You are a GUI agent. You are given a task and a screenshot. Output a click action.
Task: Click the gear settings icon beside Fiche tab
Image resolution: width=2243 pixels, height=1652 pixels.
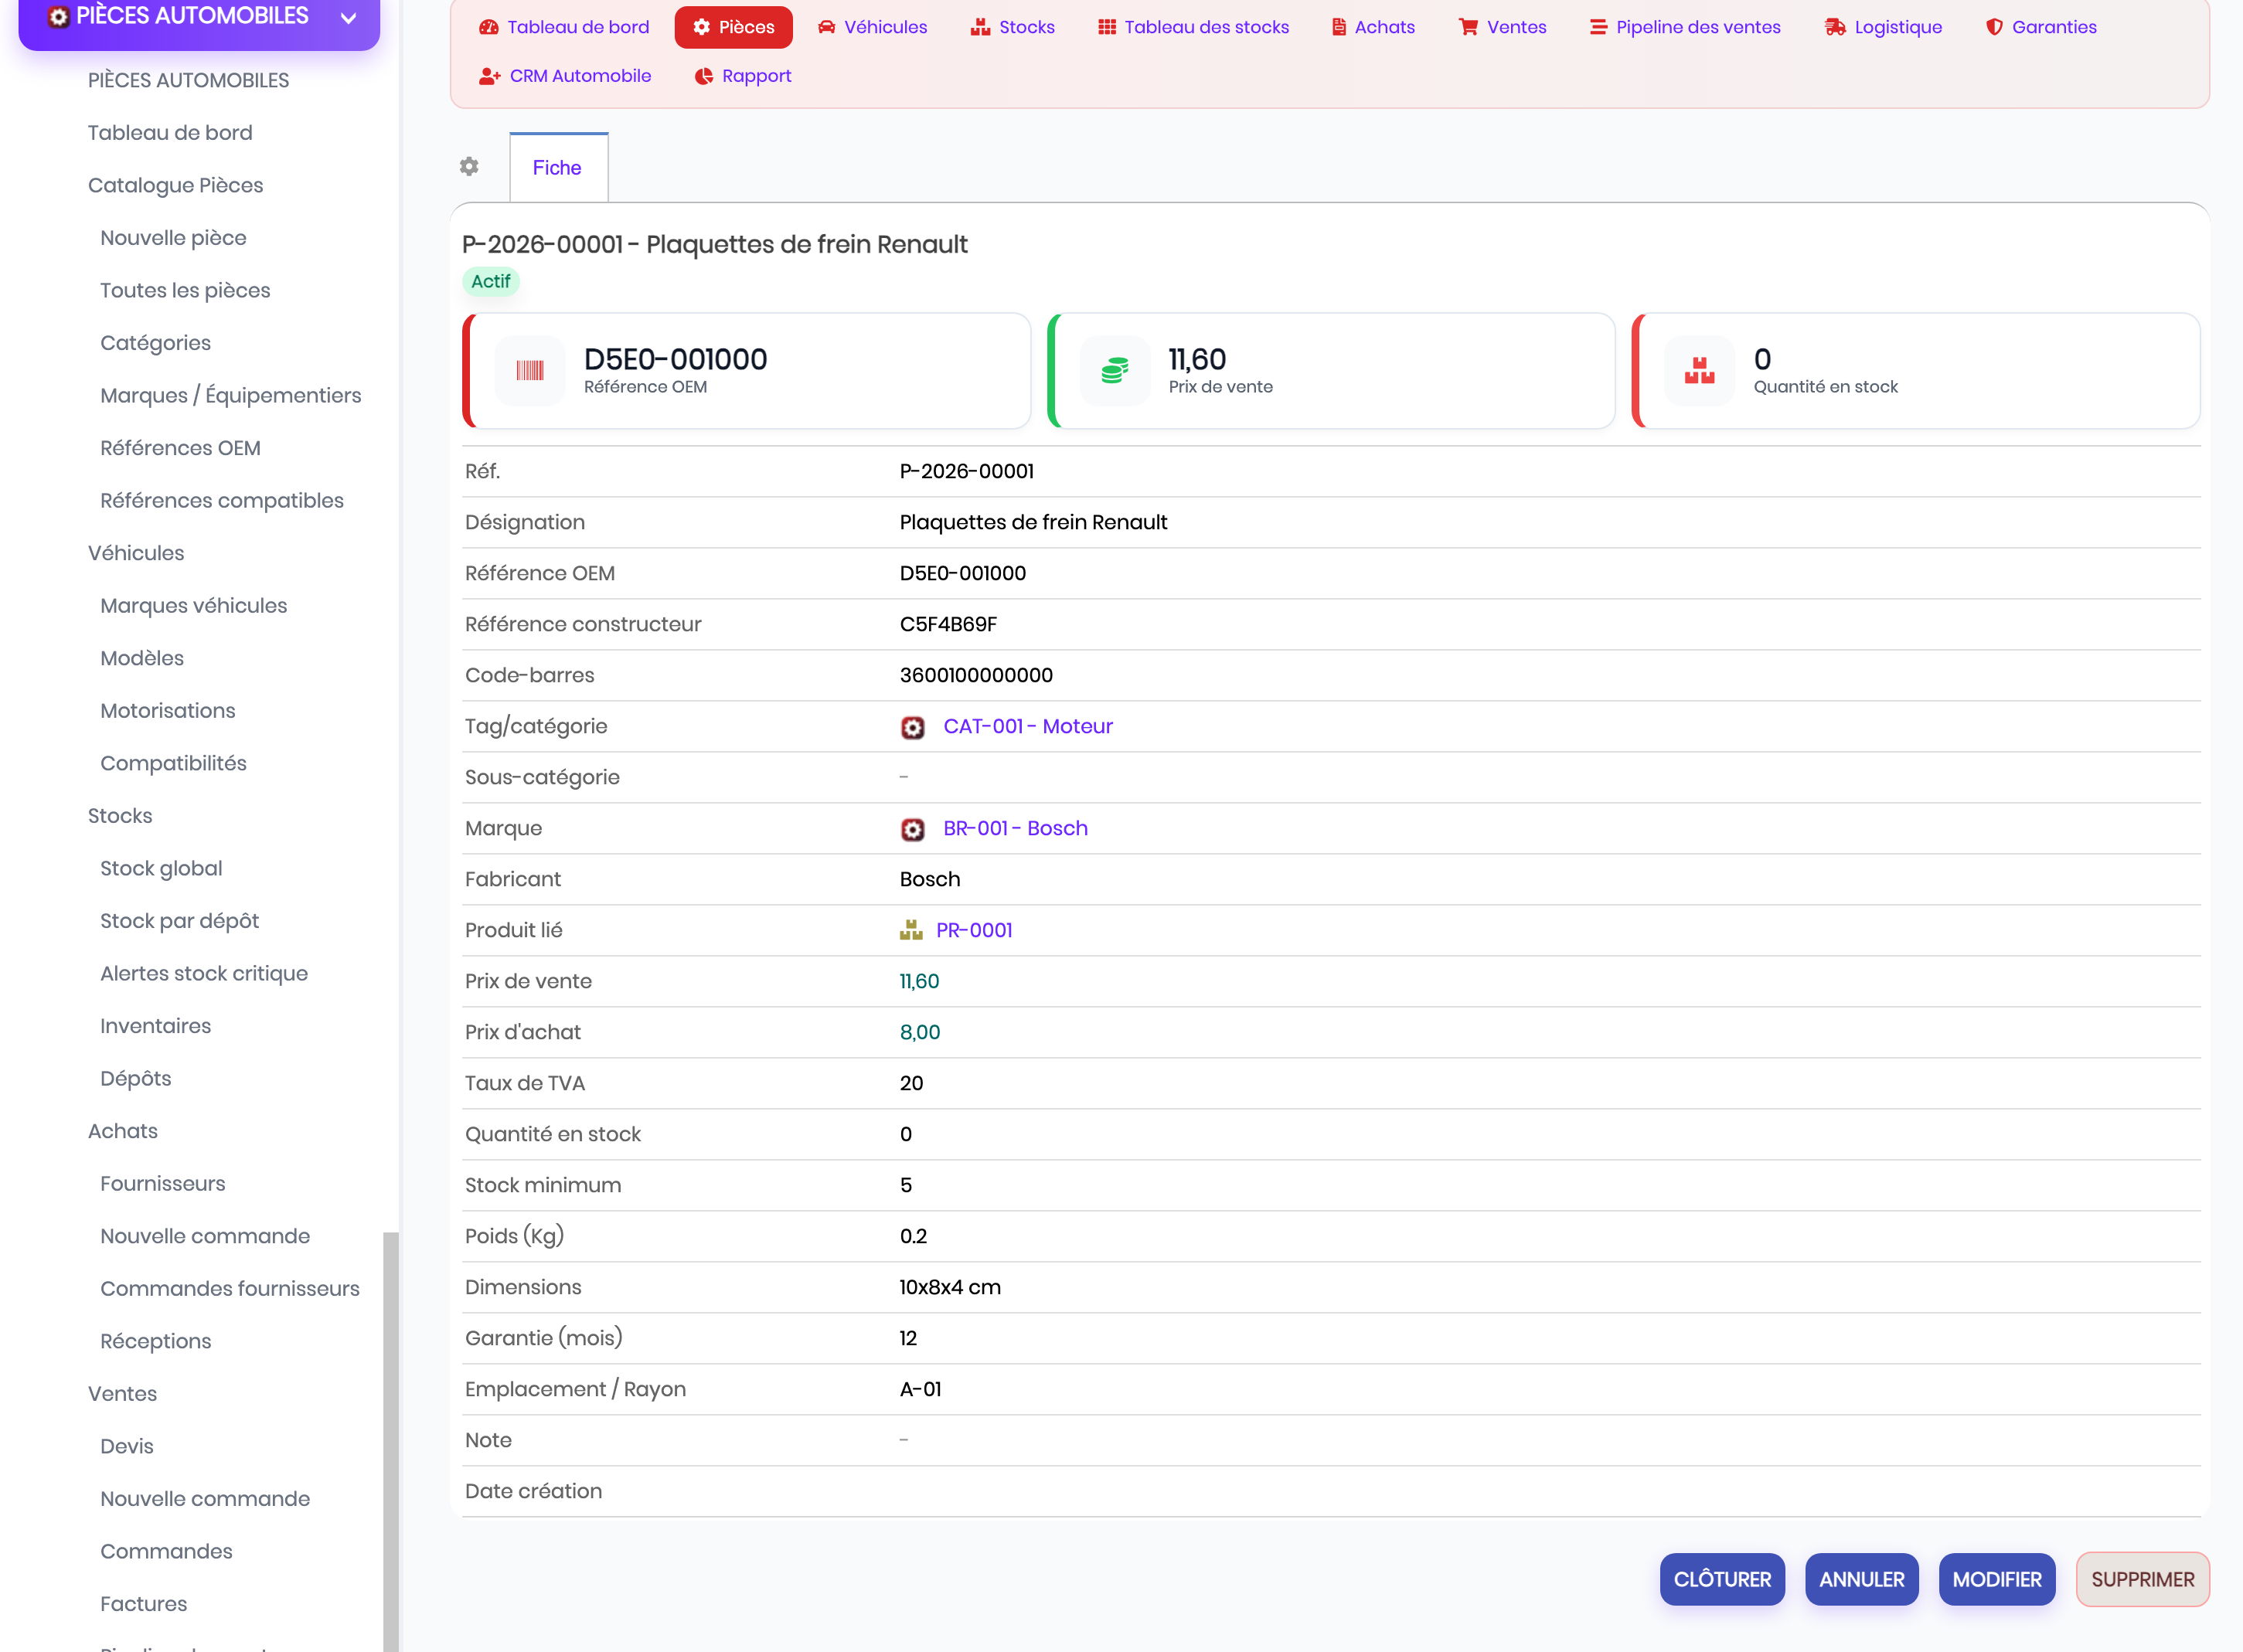[x=469, y=167]
